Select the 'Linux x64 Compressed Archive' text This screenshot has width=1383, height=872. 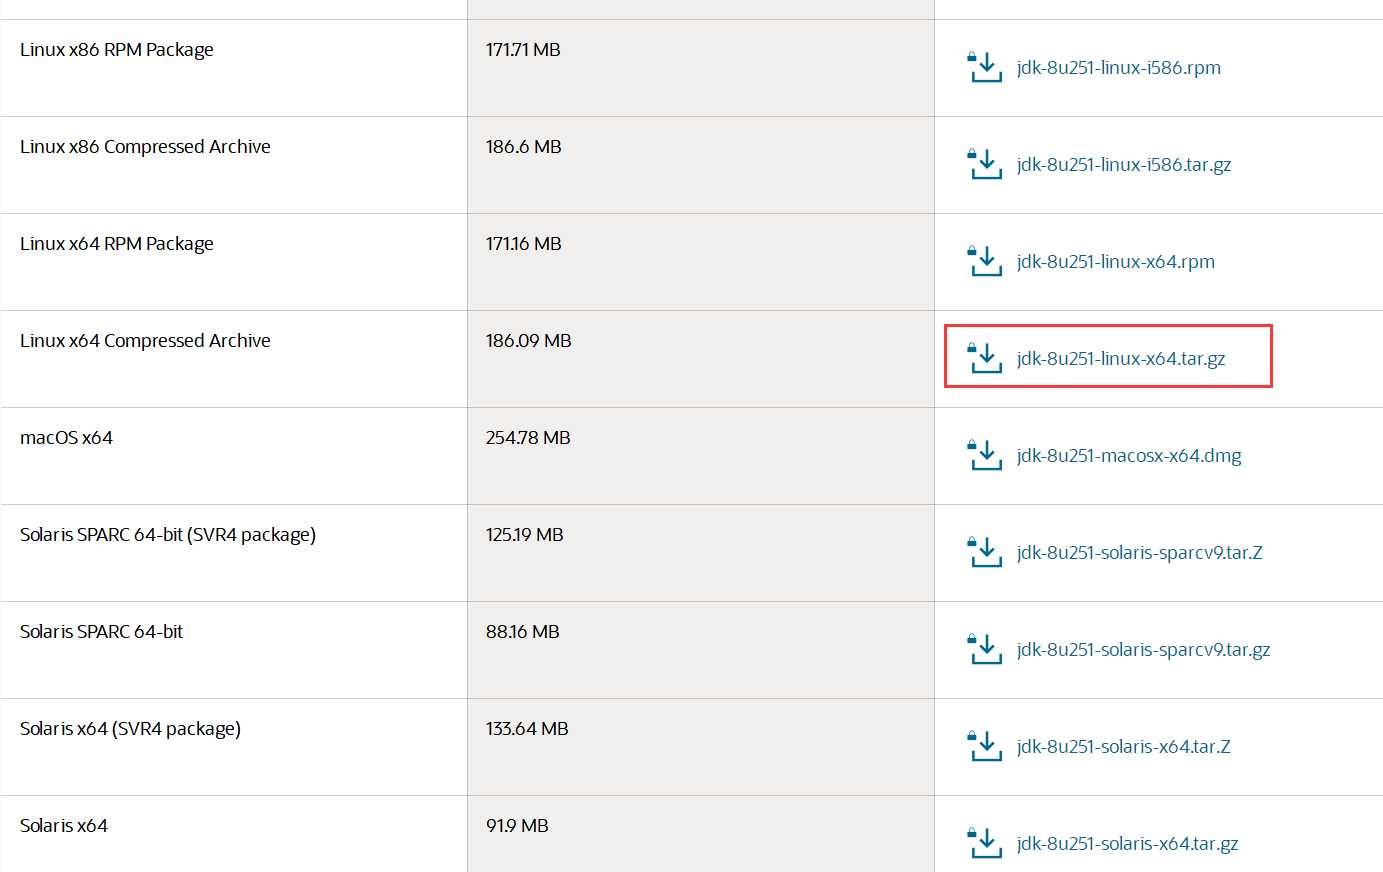coord(145,341)
